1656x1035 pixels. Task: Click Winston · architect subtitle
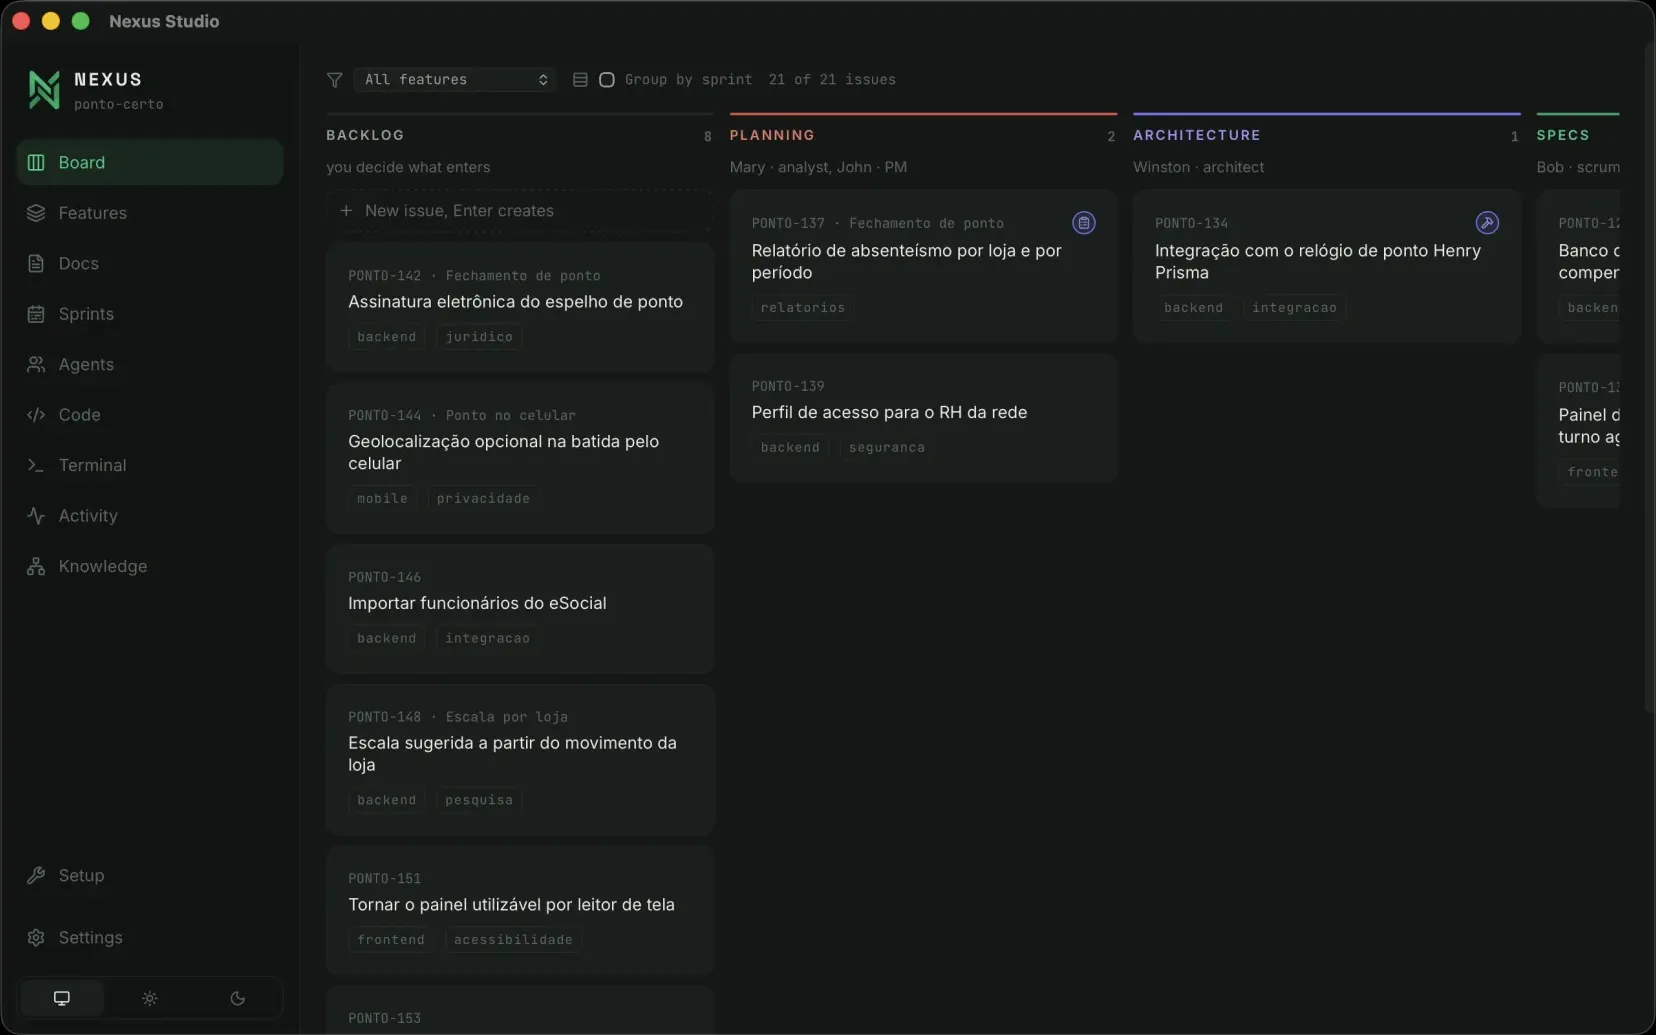pos(1198,167)
